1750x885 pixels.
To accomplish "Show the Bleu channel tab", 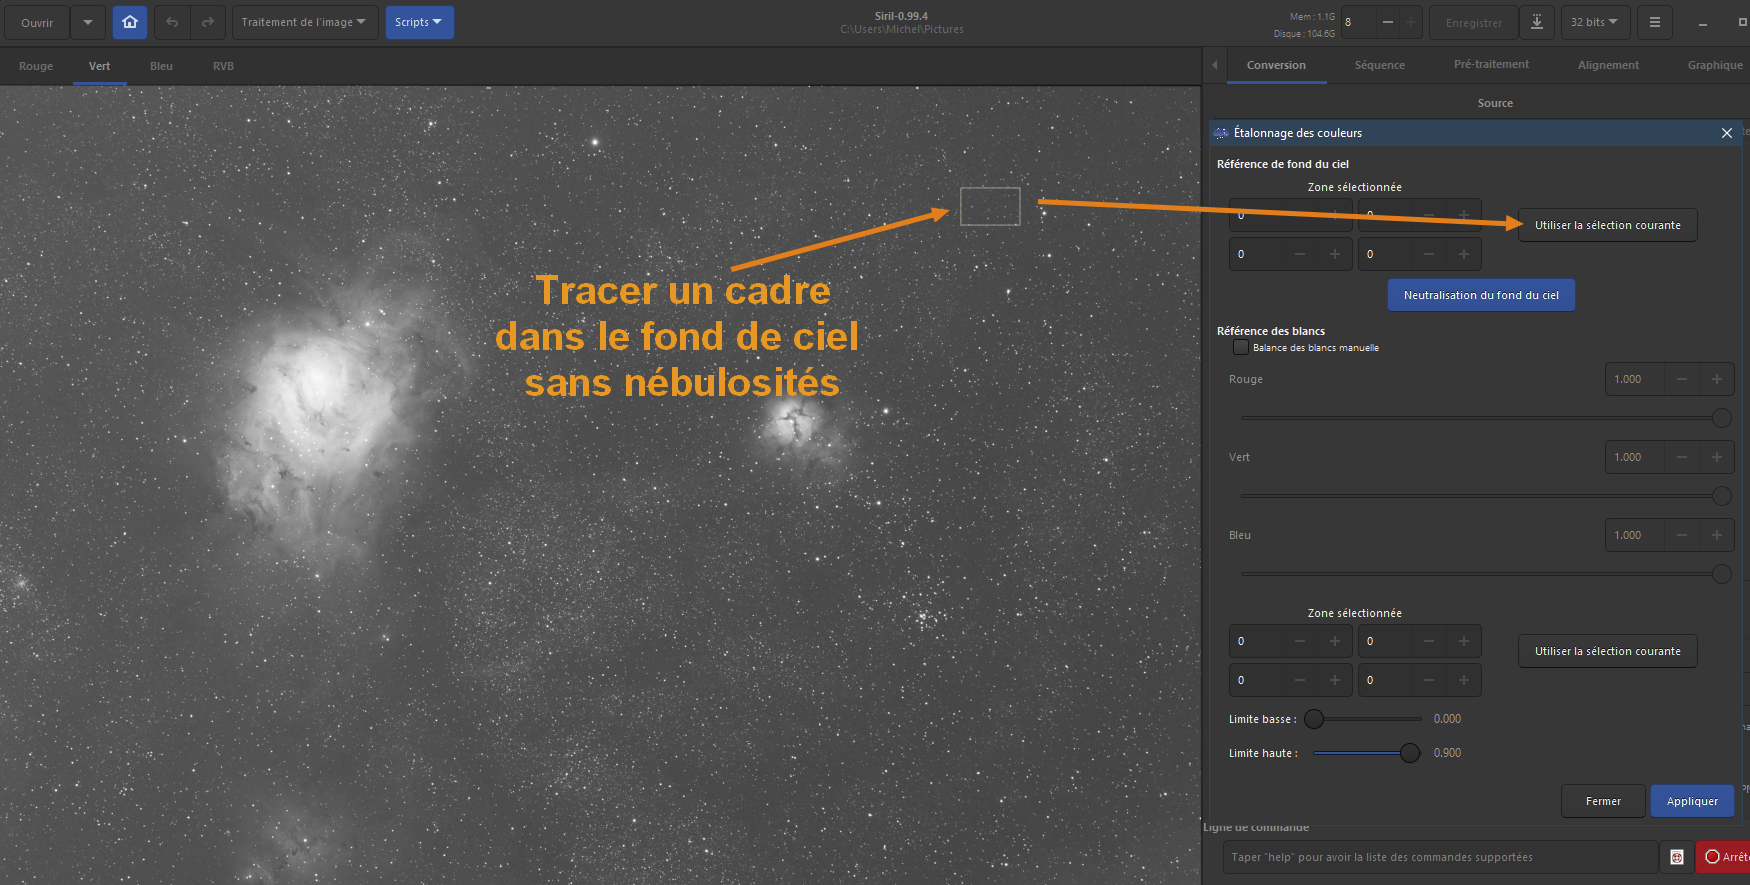I will click(162, 66).
